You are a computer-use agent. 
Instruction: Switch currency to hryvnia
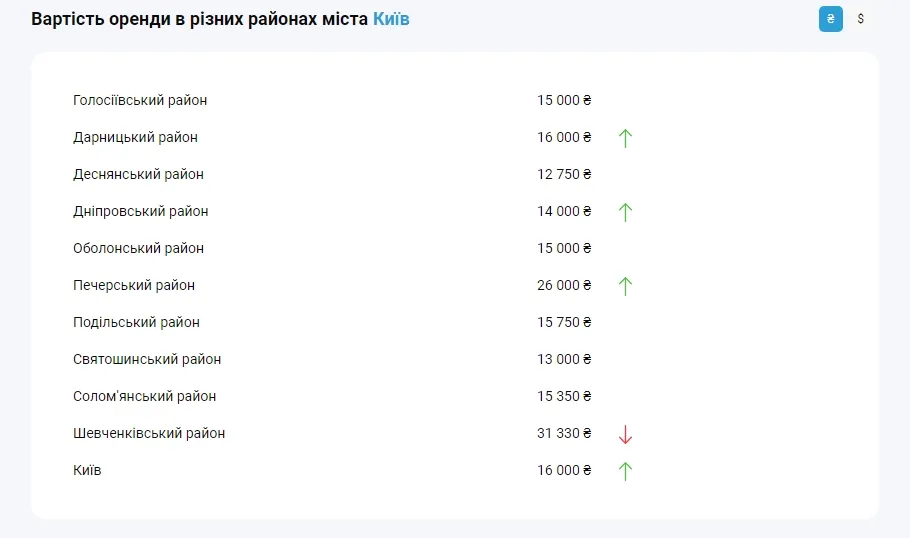click(830, 19)
